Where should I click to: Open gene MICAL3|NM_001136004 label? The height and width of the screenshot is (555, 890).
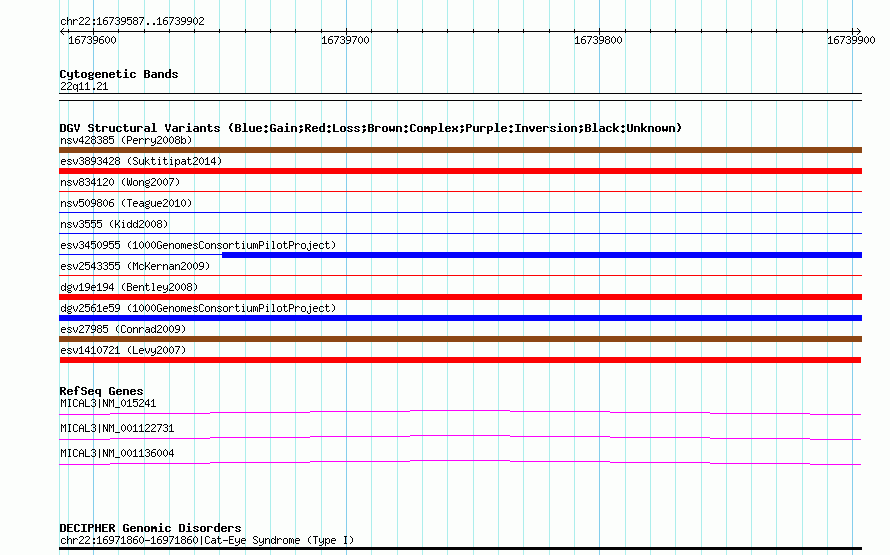pyautogui.click(x=117, y=453)
